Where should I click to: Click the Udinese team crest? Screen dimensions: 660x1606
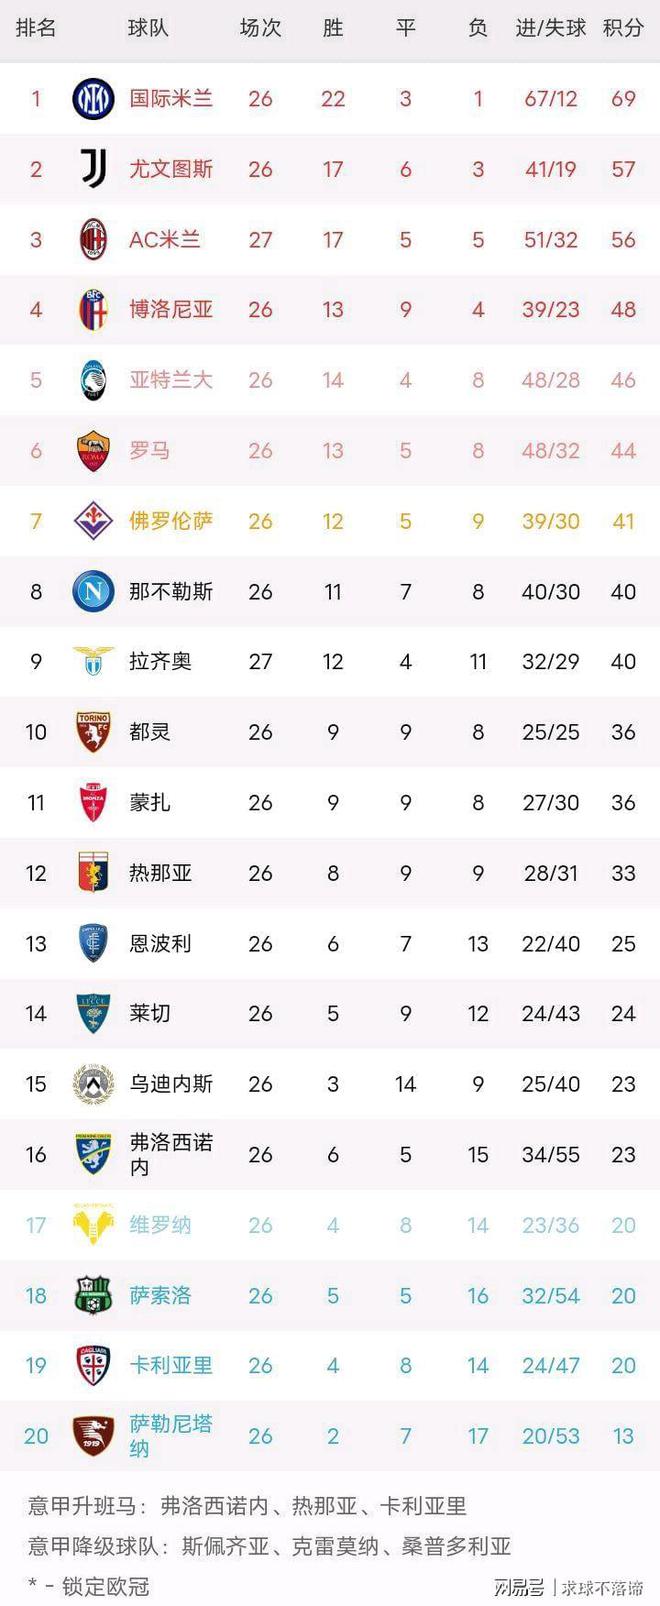pos(93,1084)
